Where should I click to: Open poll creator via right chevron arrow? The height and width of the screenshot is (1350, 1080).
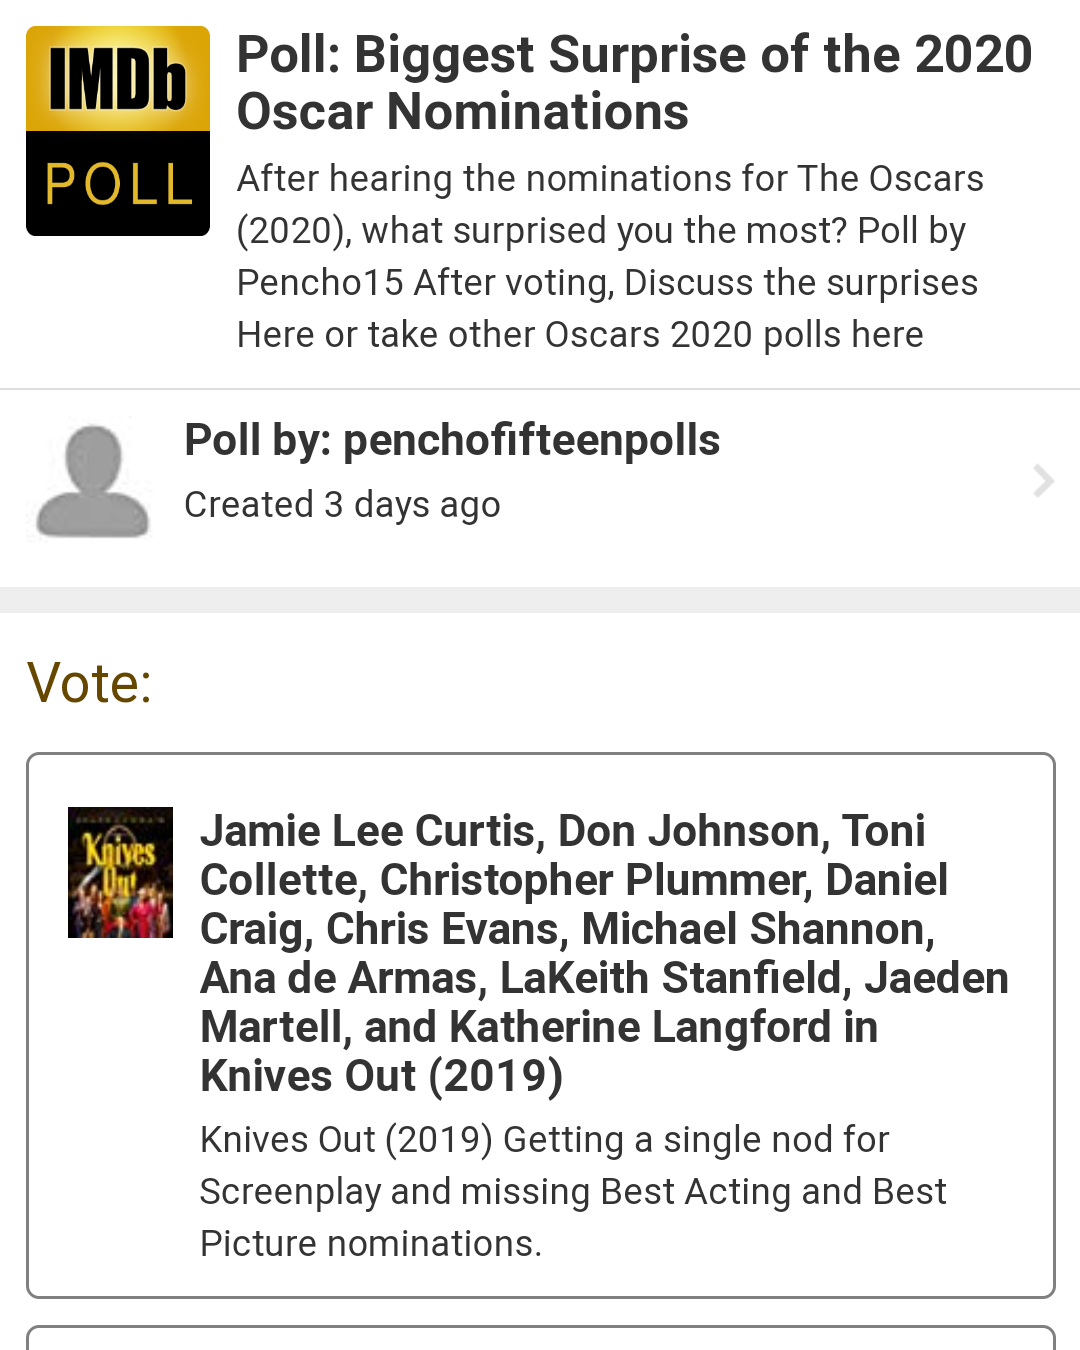(x=1043, y=481)
